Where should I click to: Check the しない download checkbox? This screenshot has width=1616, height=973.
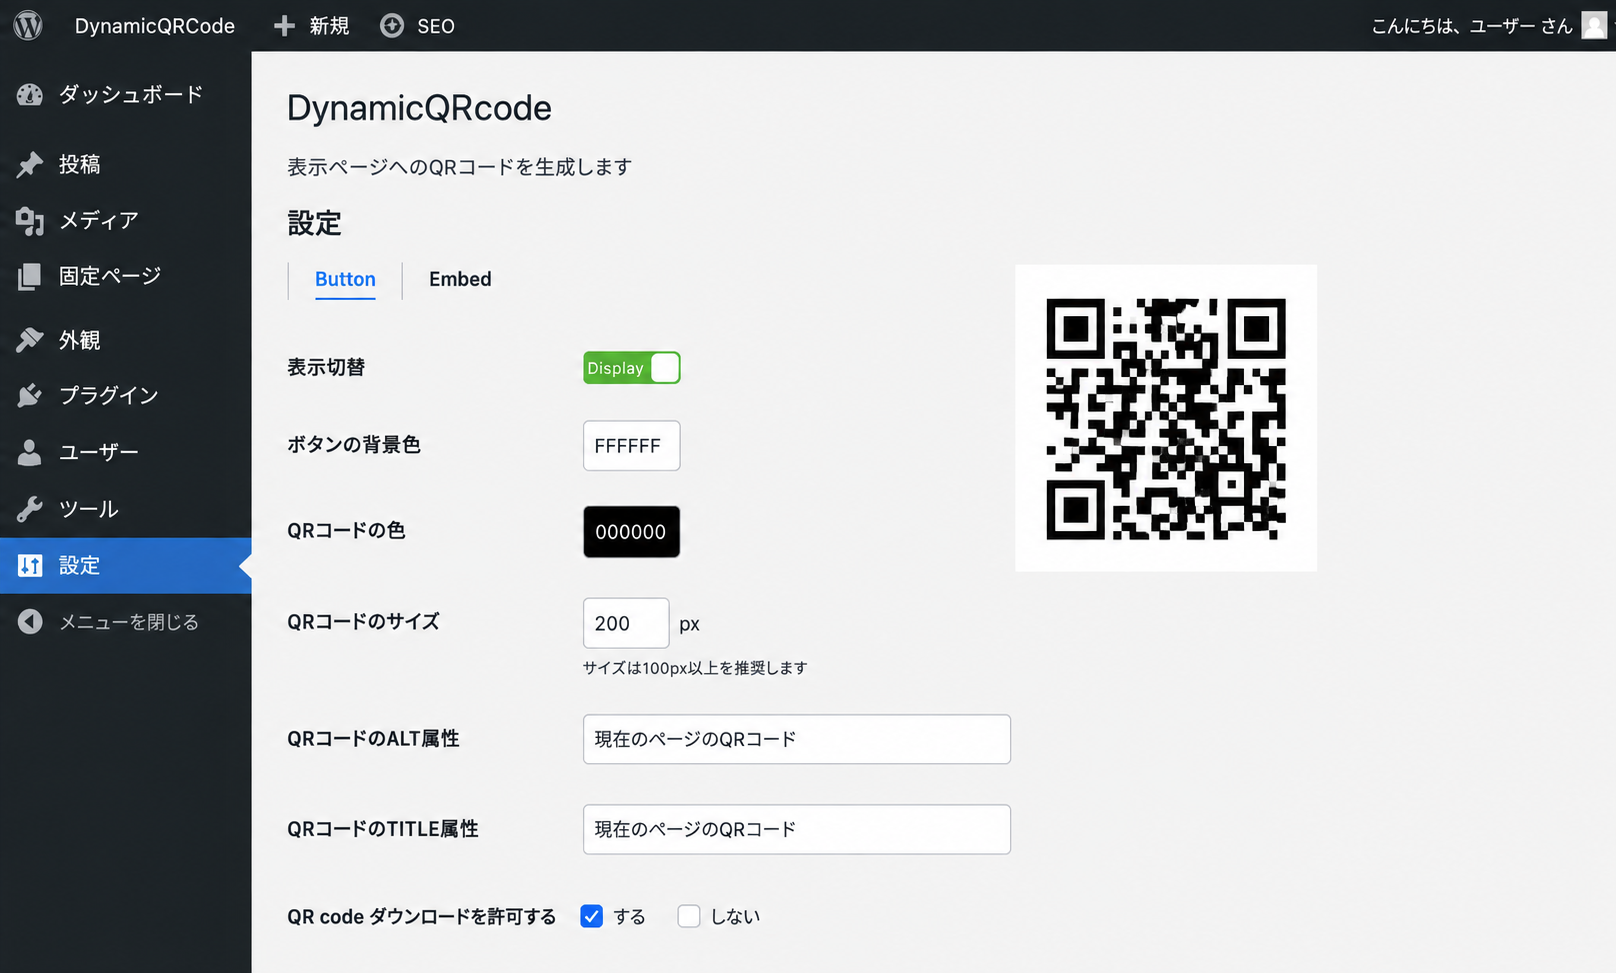689,916
